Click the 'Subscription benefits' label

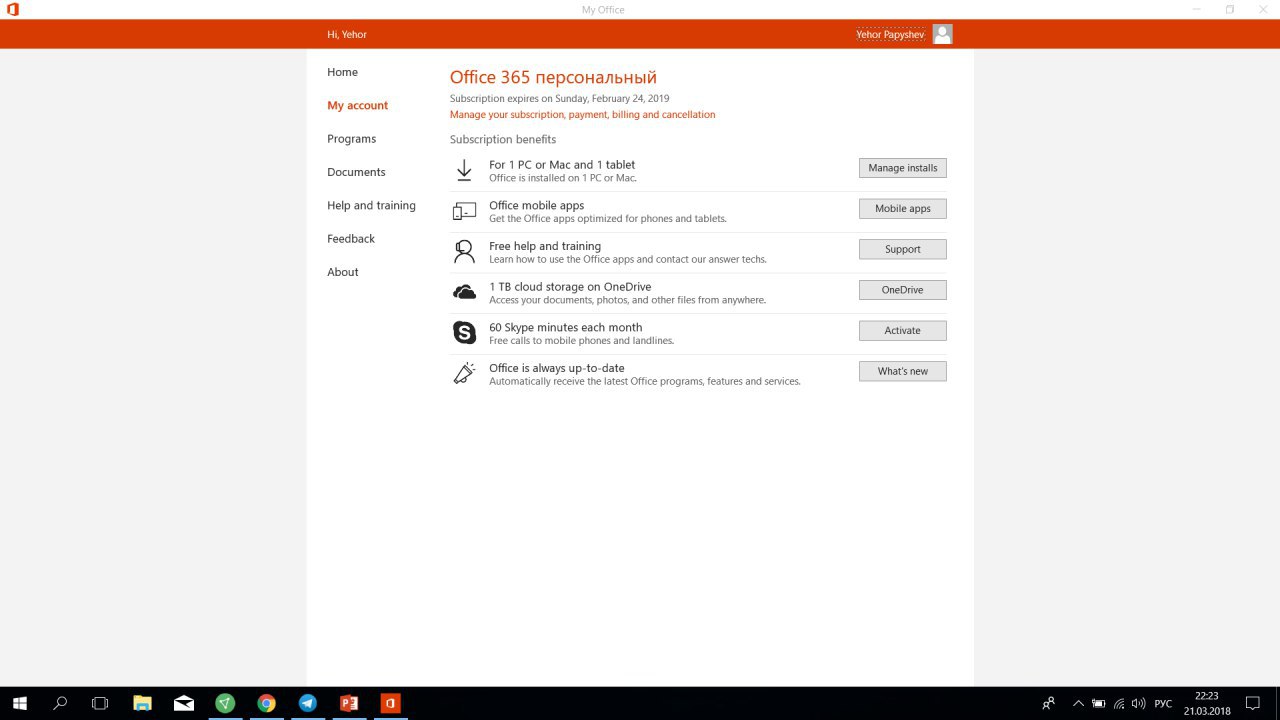[503, 139]
